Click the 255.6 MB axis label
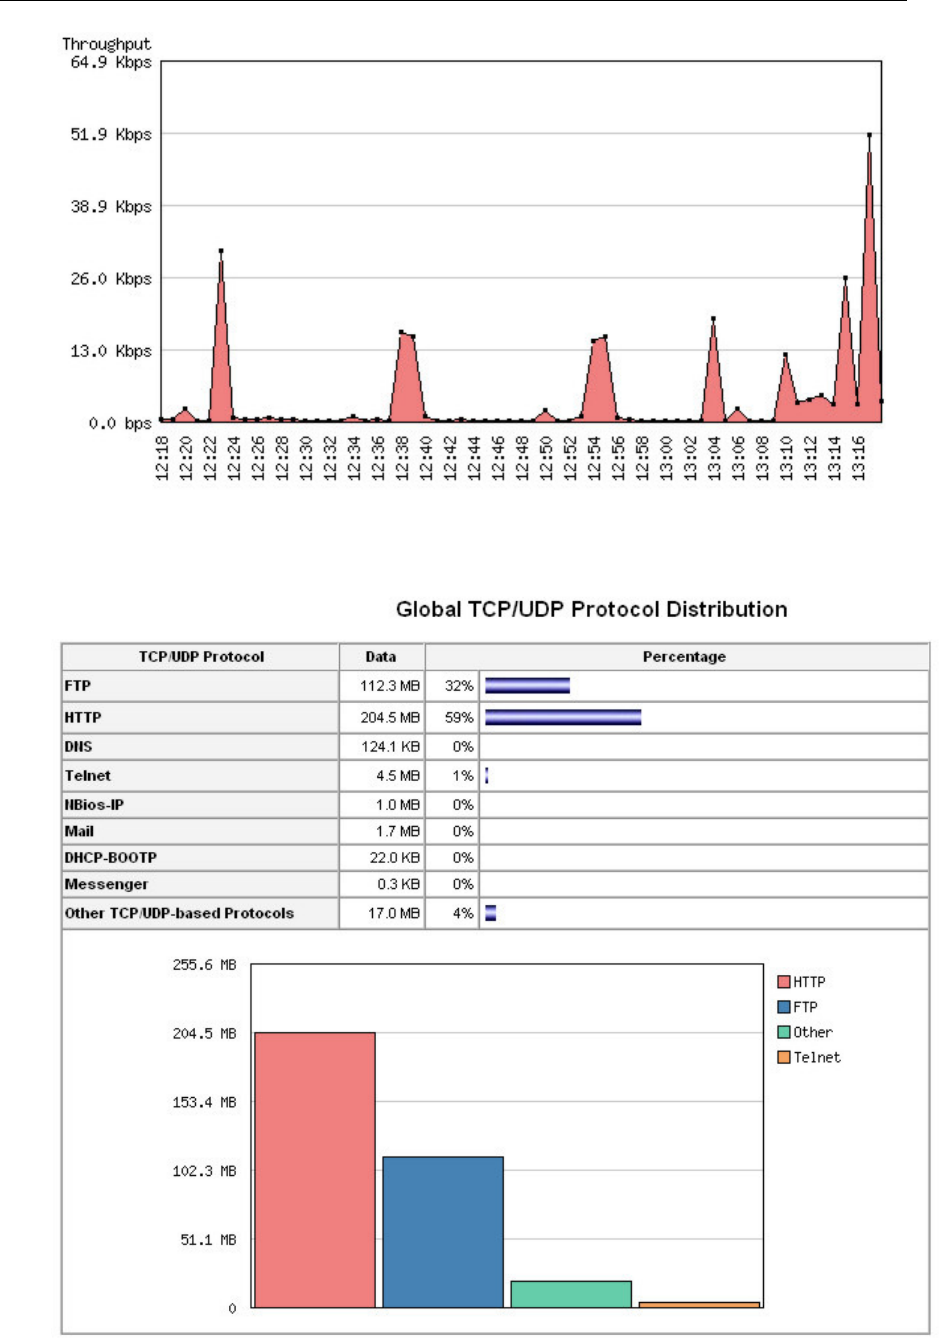 point(204,965)
